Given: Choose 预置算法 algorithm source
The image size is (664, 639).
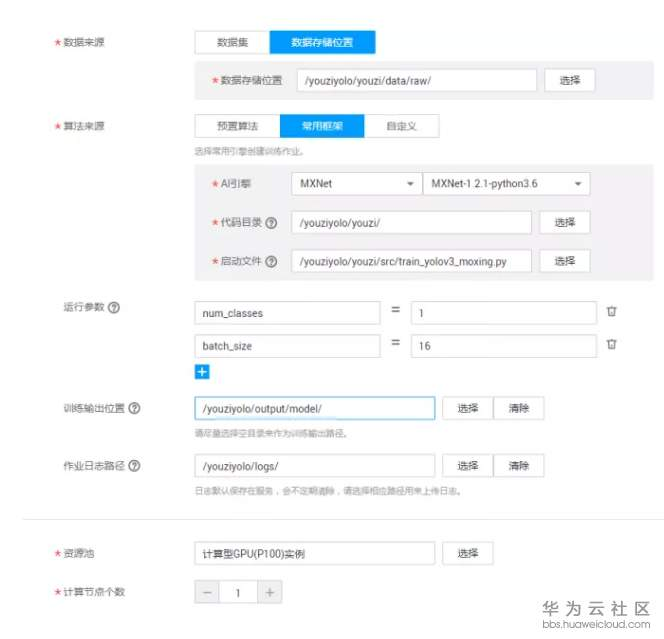Looking at the screenshot, I should click(x=237, y=126).
